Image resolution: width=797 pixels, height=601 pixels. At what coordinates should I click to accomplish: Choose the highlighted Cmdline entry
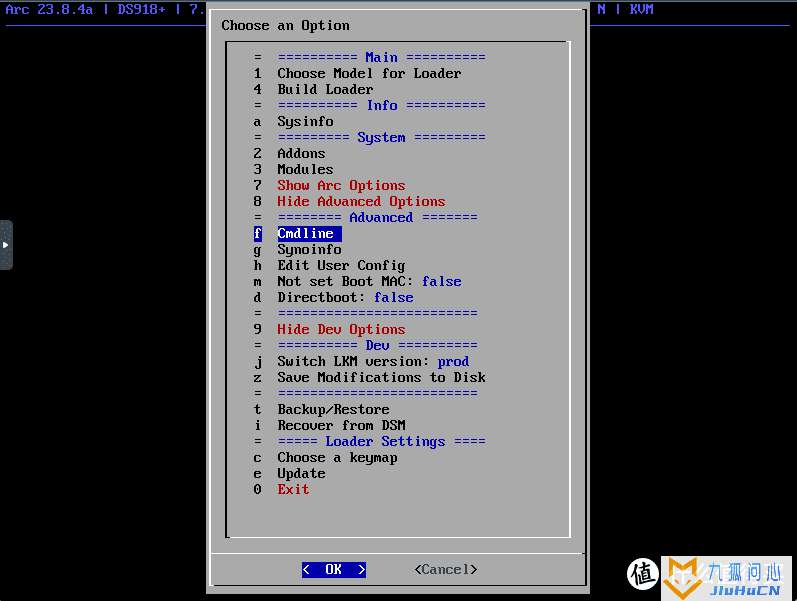pos(309,233)
